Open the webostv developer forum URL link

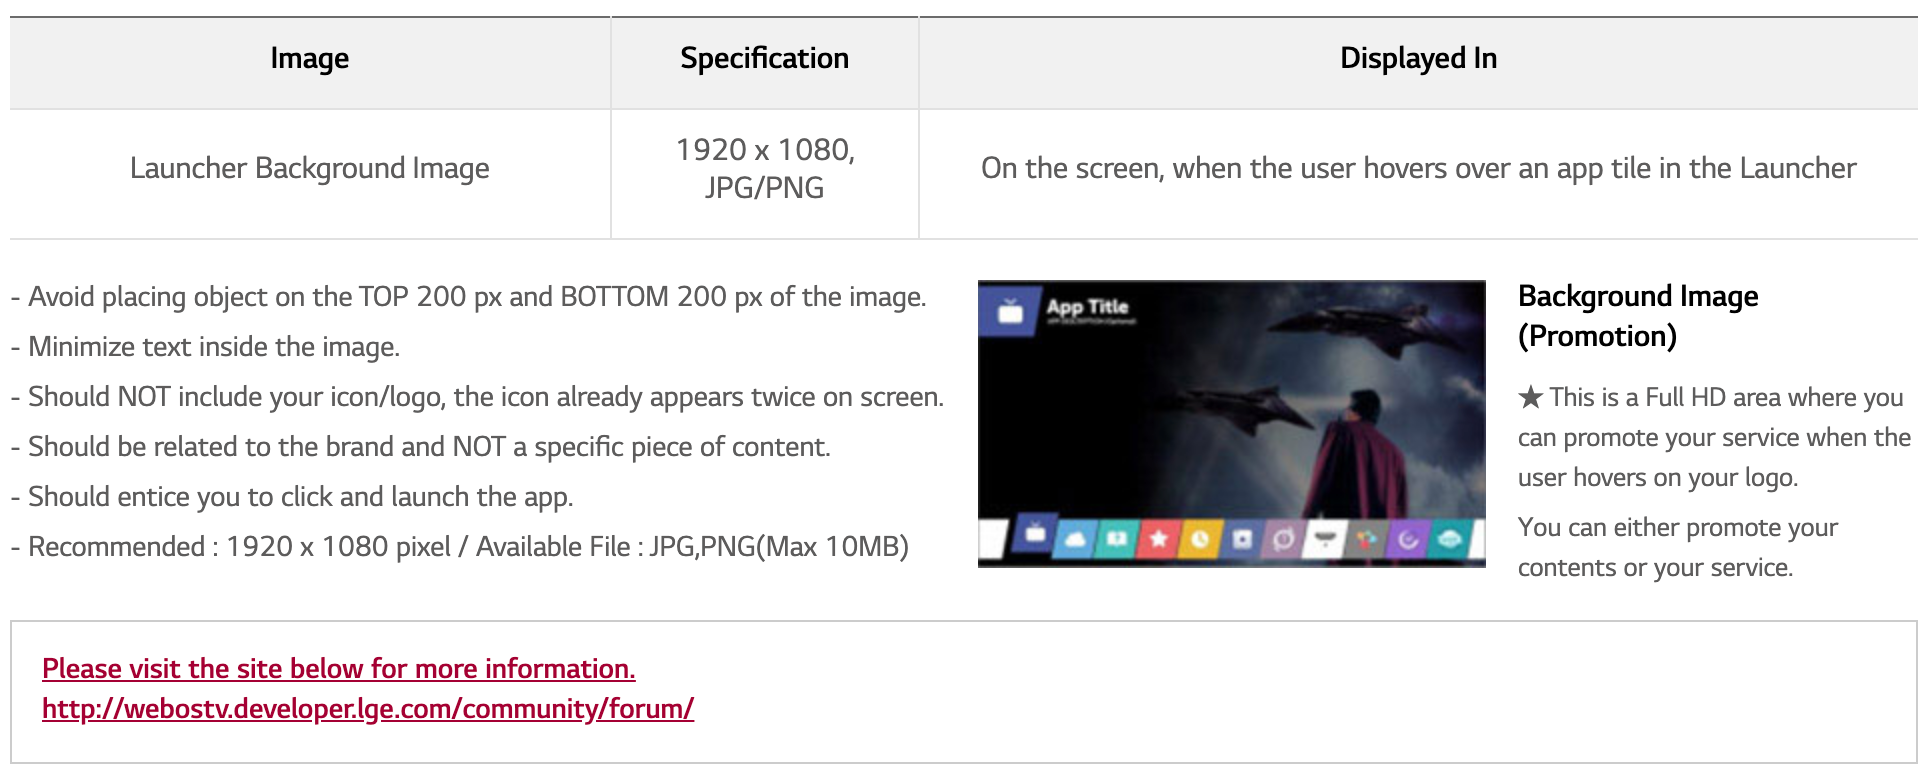click(368, 709)
